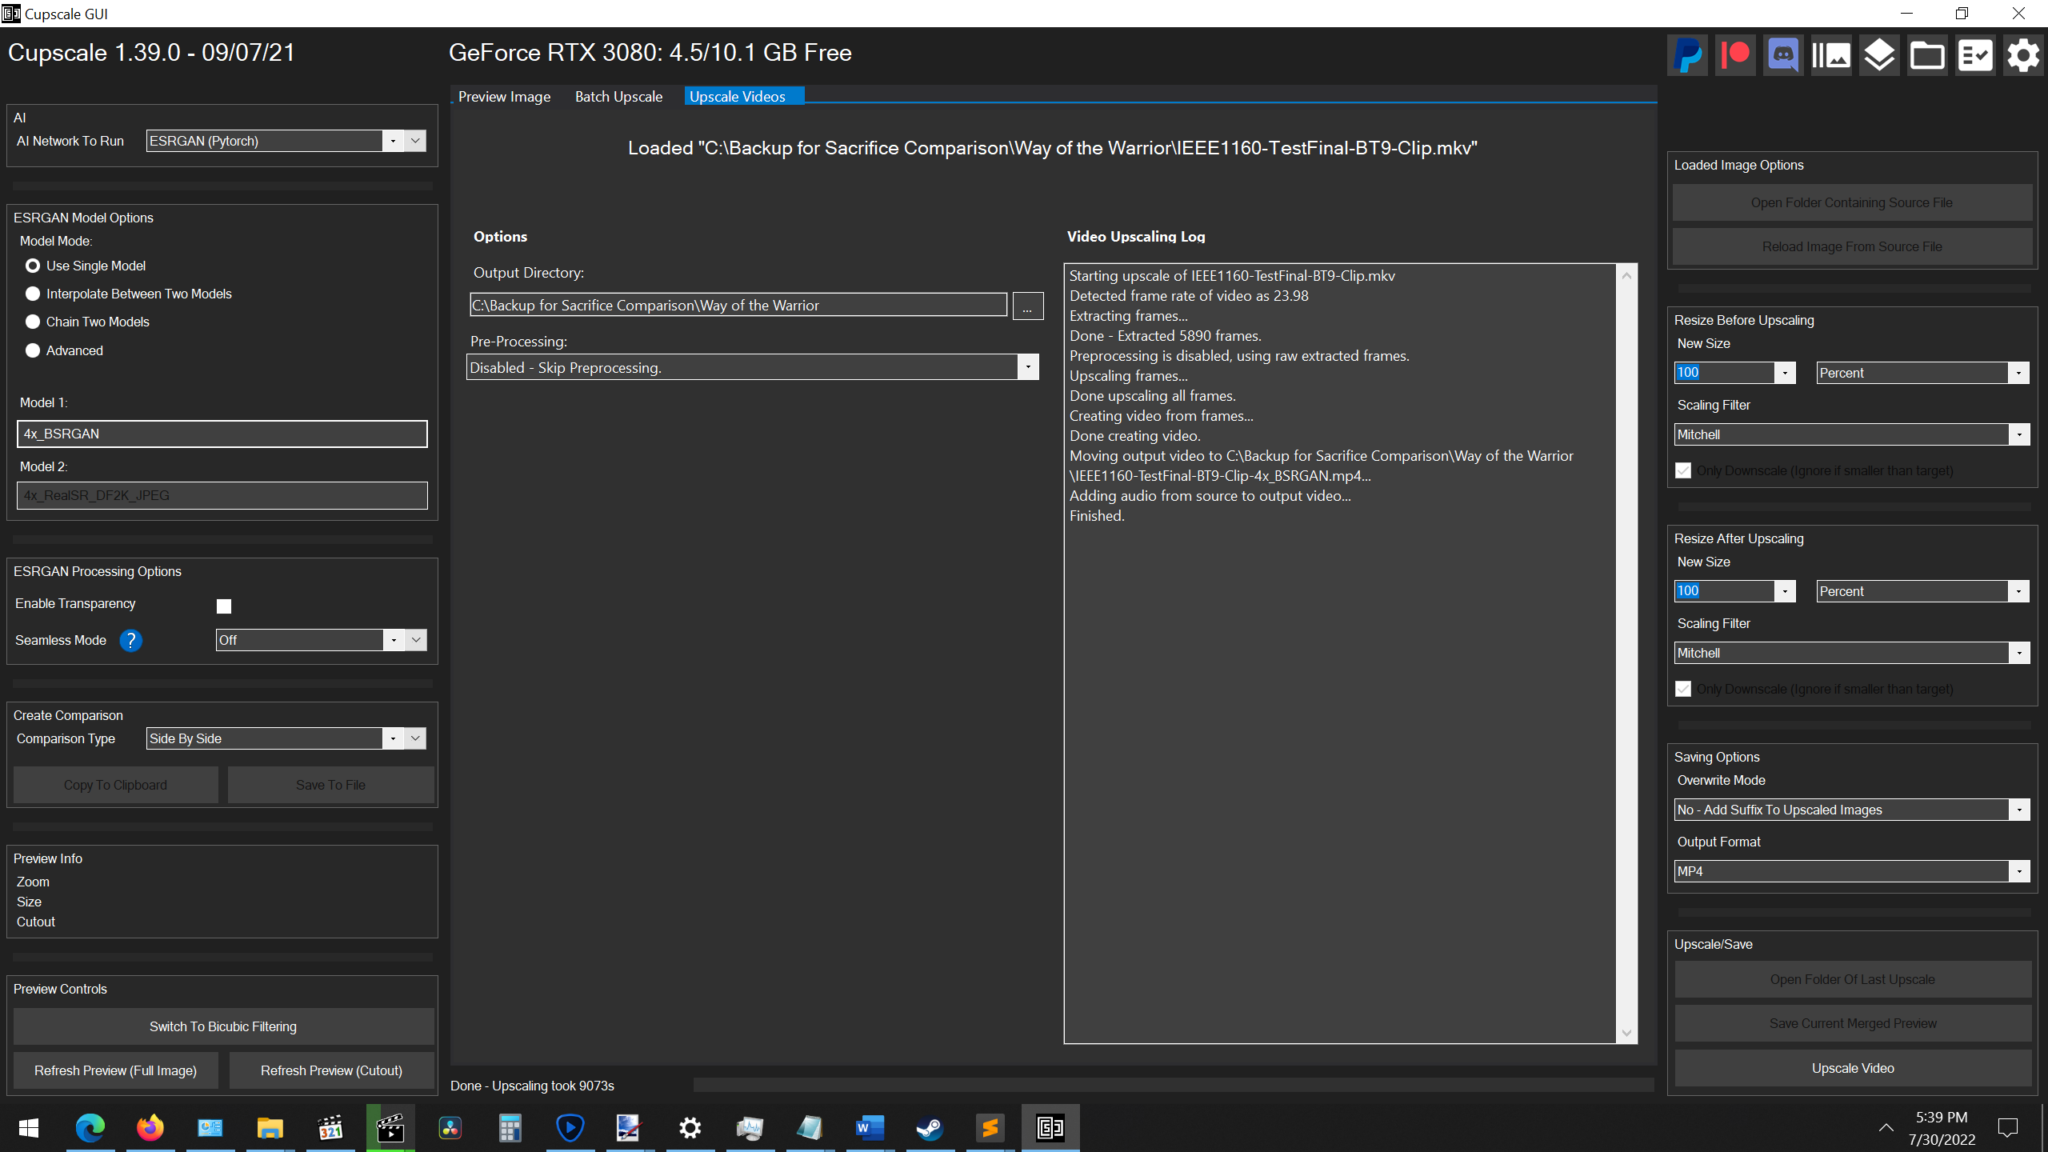This screenshot has width=2048, height=1152.
Task: Toggle Only Downscale under Resize After Upscaling
Action: (x=1683, y=689)
